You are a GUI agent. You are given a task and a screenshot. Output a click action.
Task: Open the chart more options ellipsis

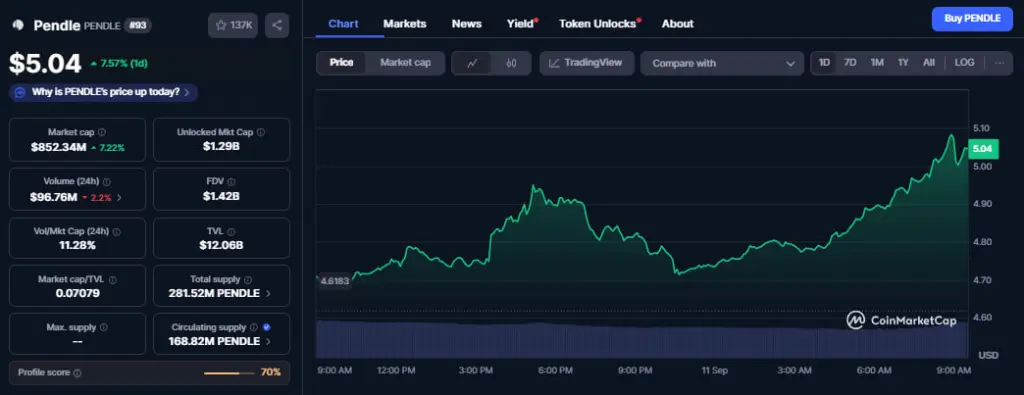[x=999, y=63]
